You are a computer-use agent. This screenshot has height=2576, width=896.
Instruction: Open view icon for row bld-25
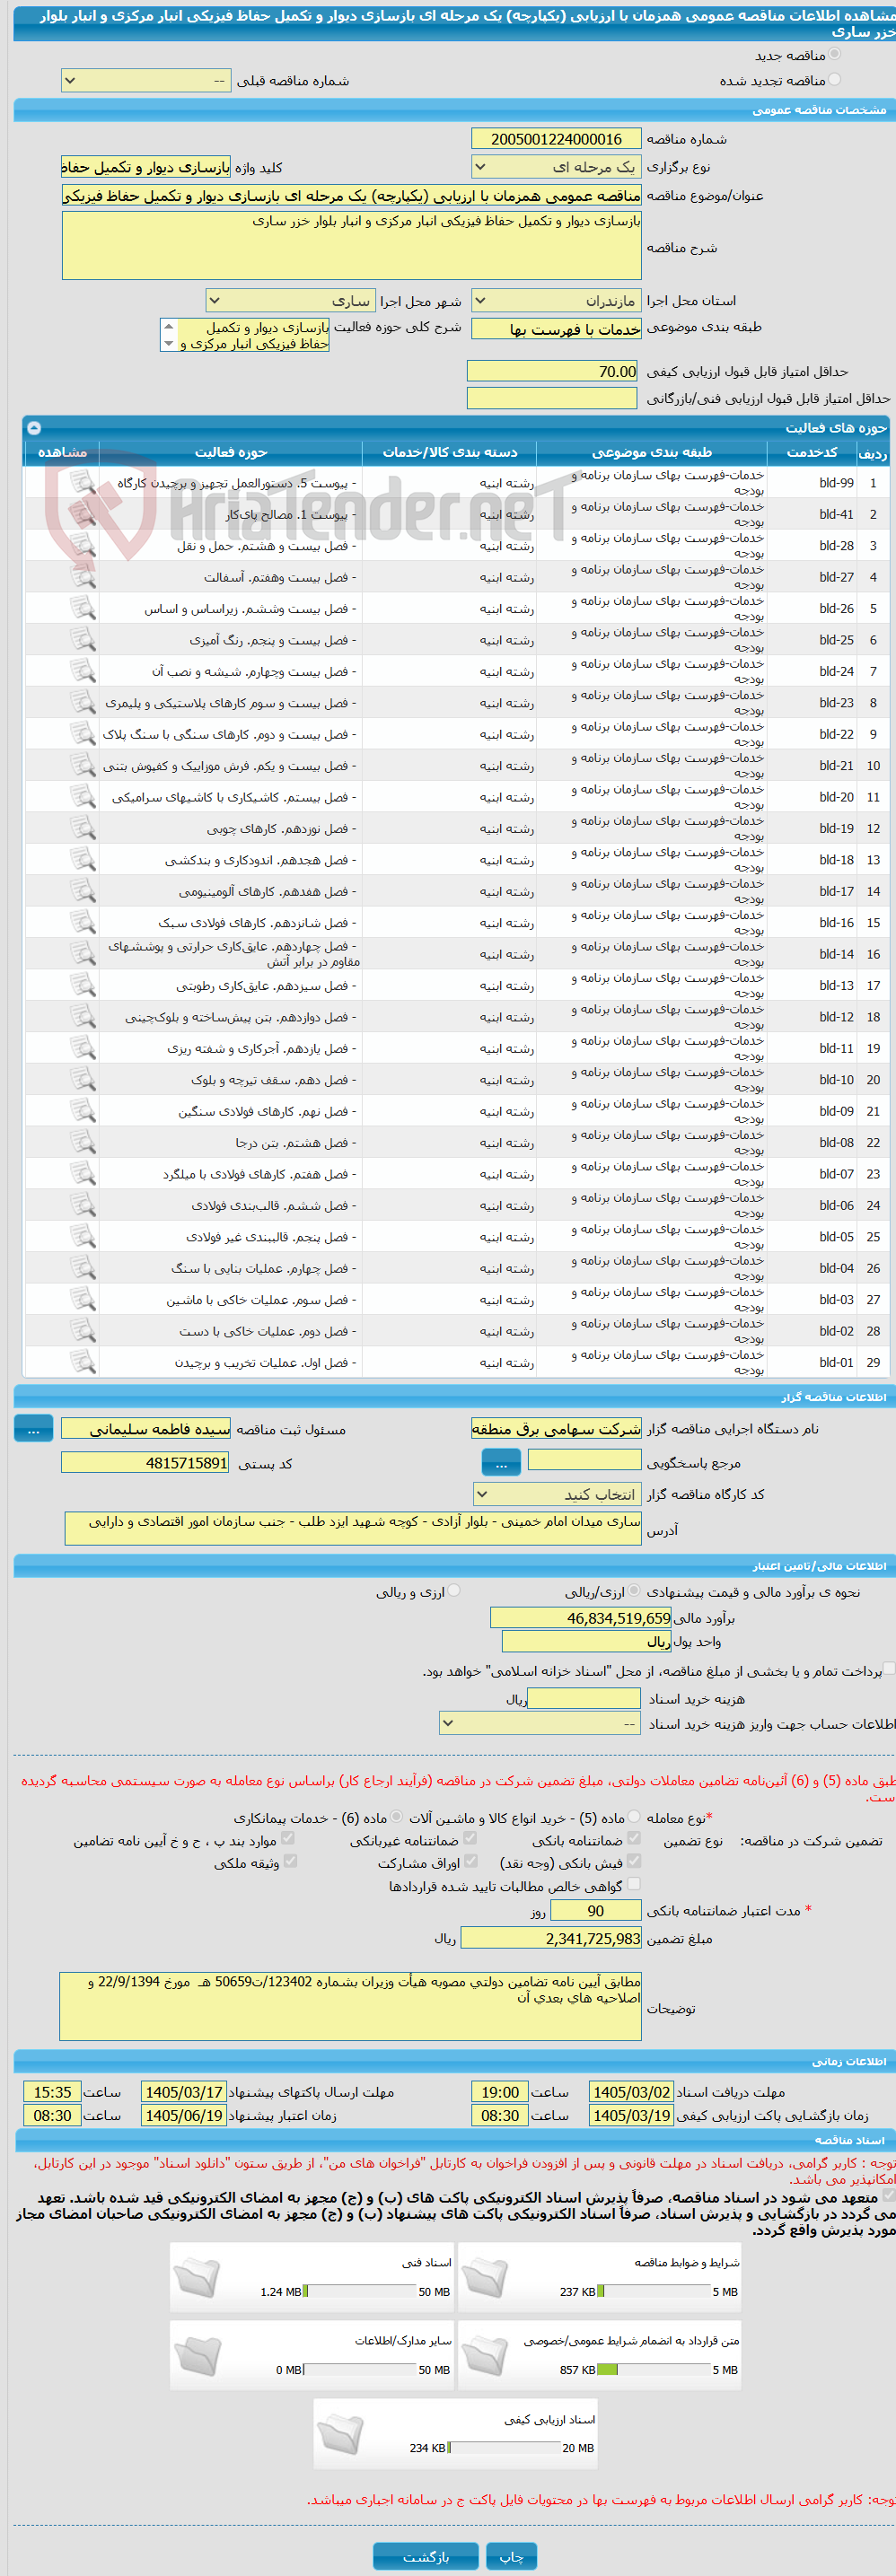(82, 640)
